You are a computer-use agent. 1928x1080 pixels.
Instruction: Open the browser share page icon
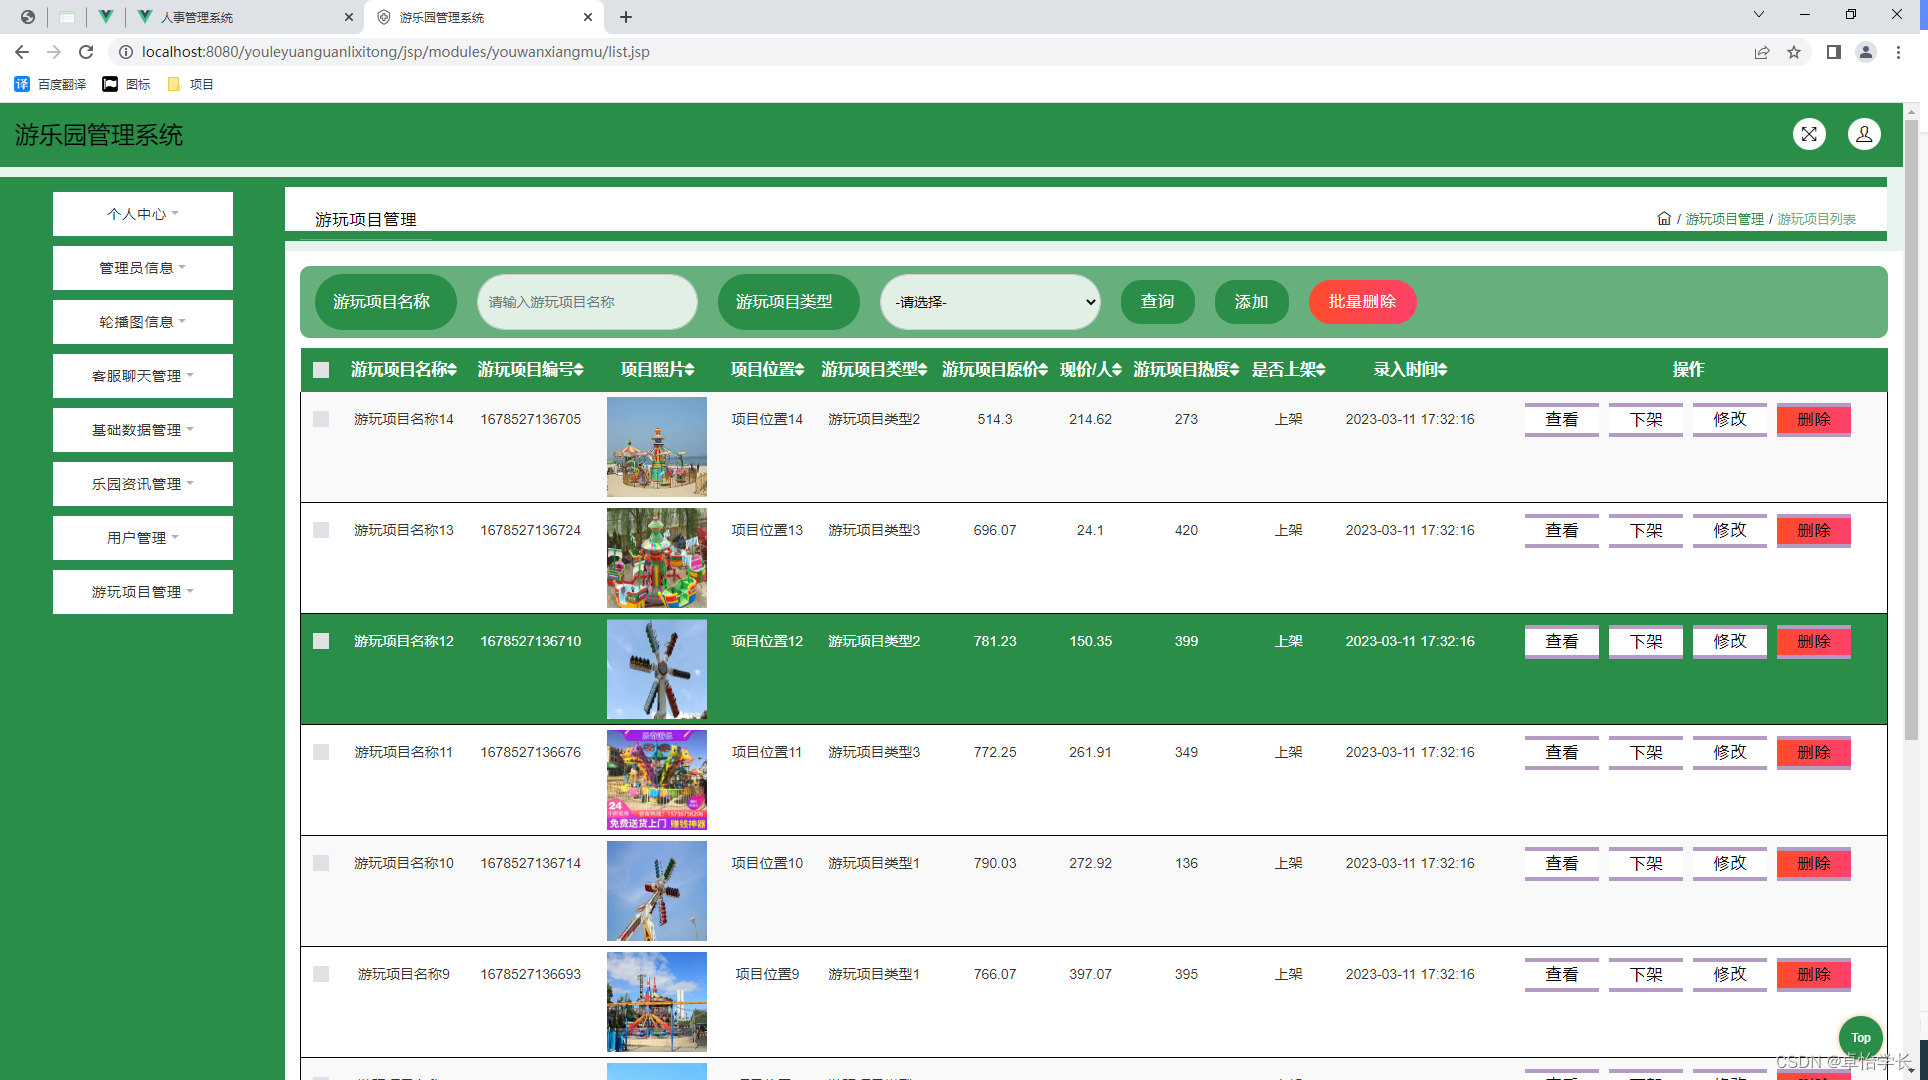pos(1762,52)
